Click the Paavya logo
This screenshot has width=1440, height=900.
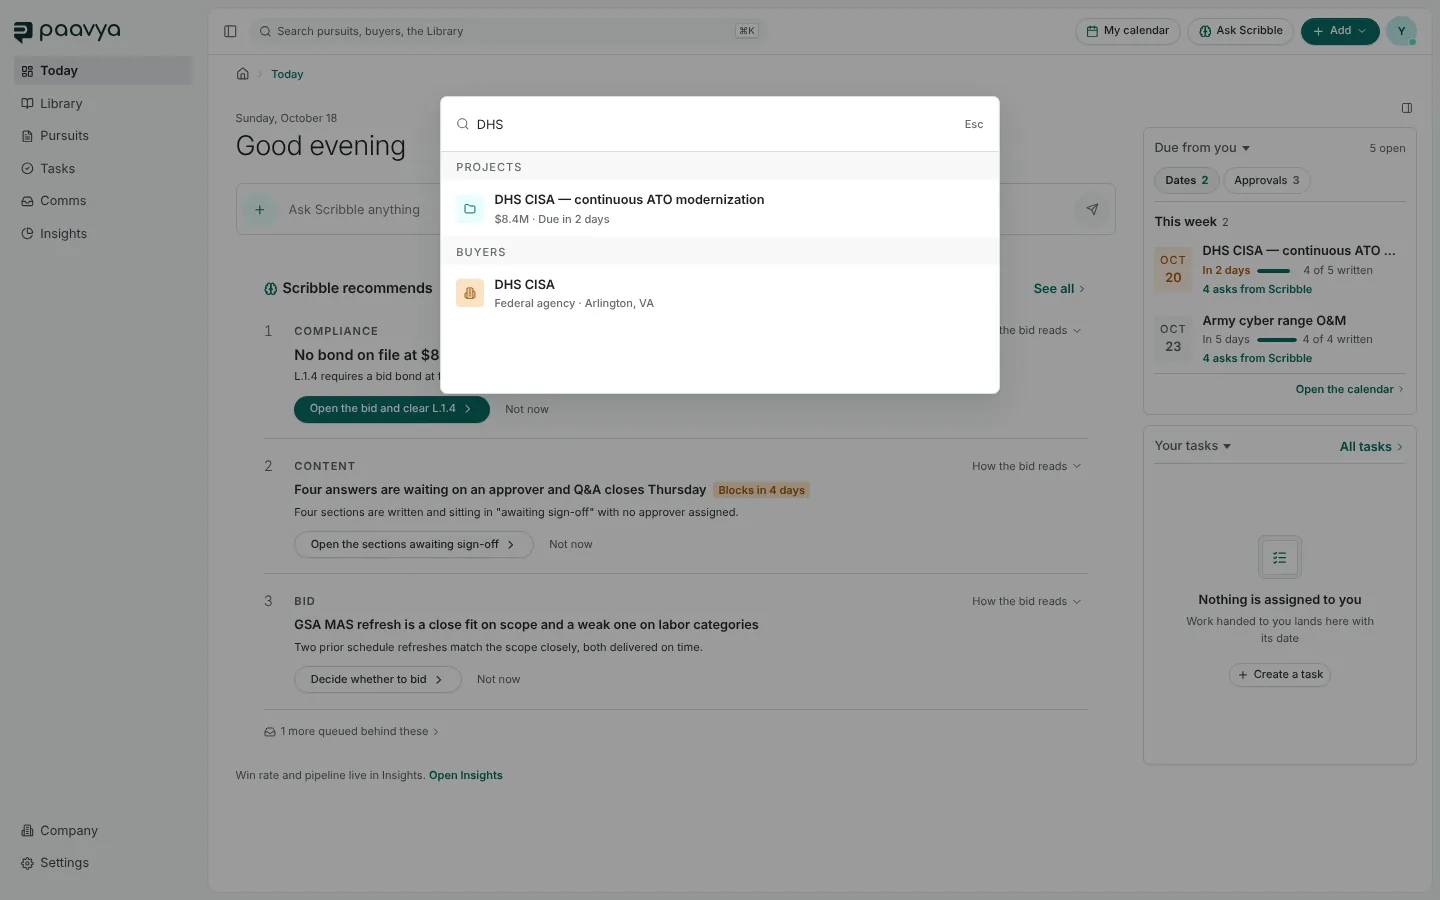pos(67,31)
